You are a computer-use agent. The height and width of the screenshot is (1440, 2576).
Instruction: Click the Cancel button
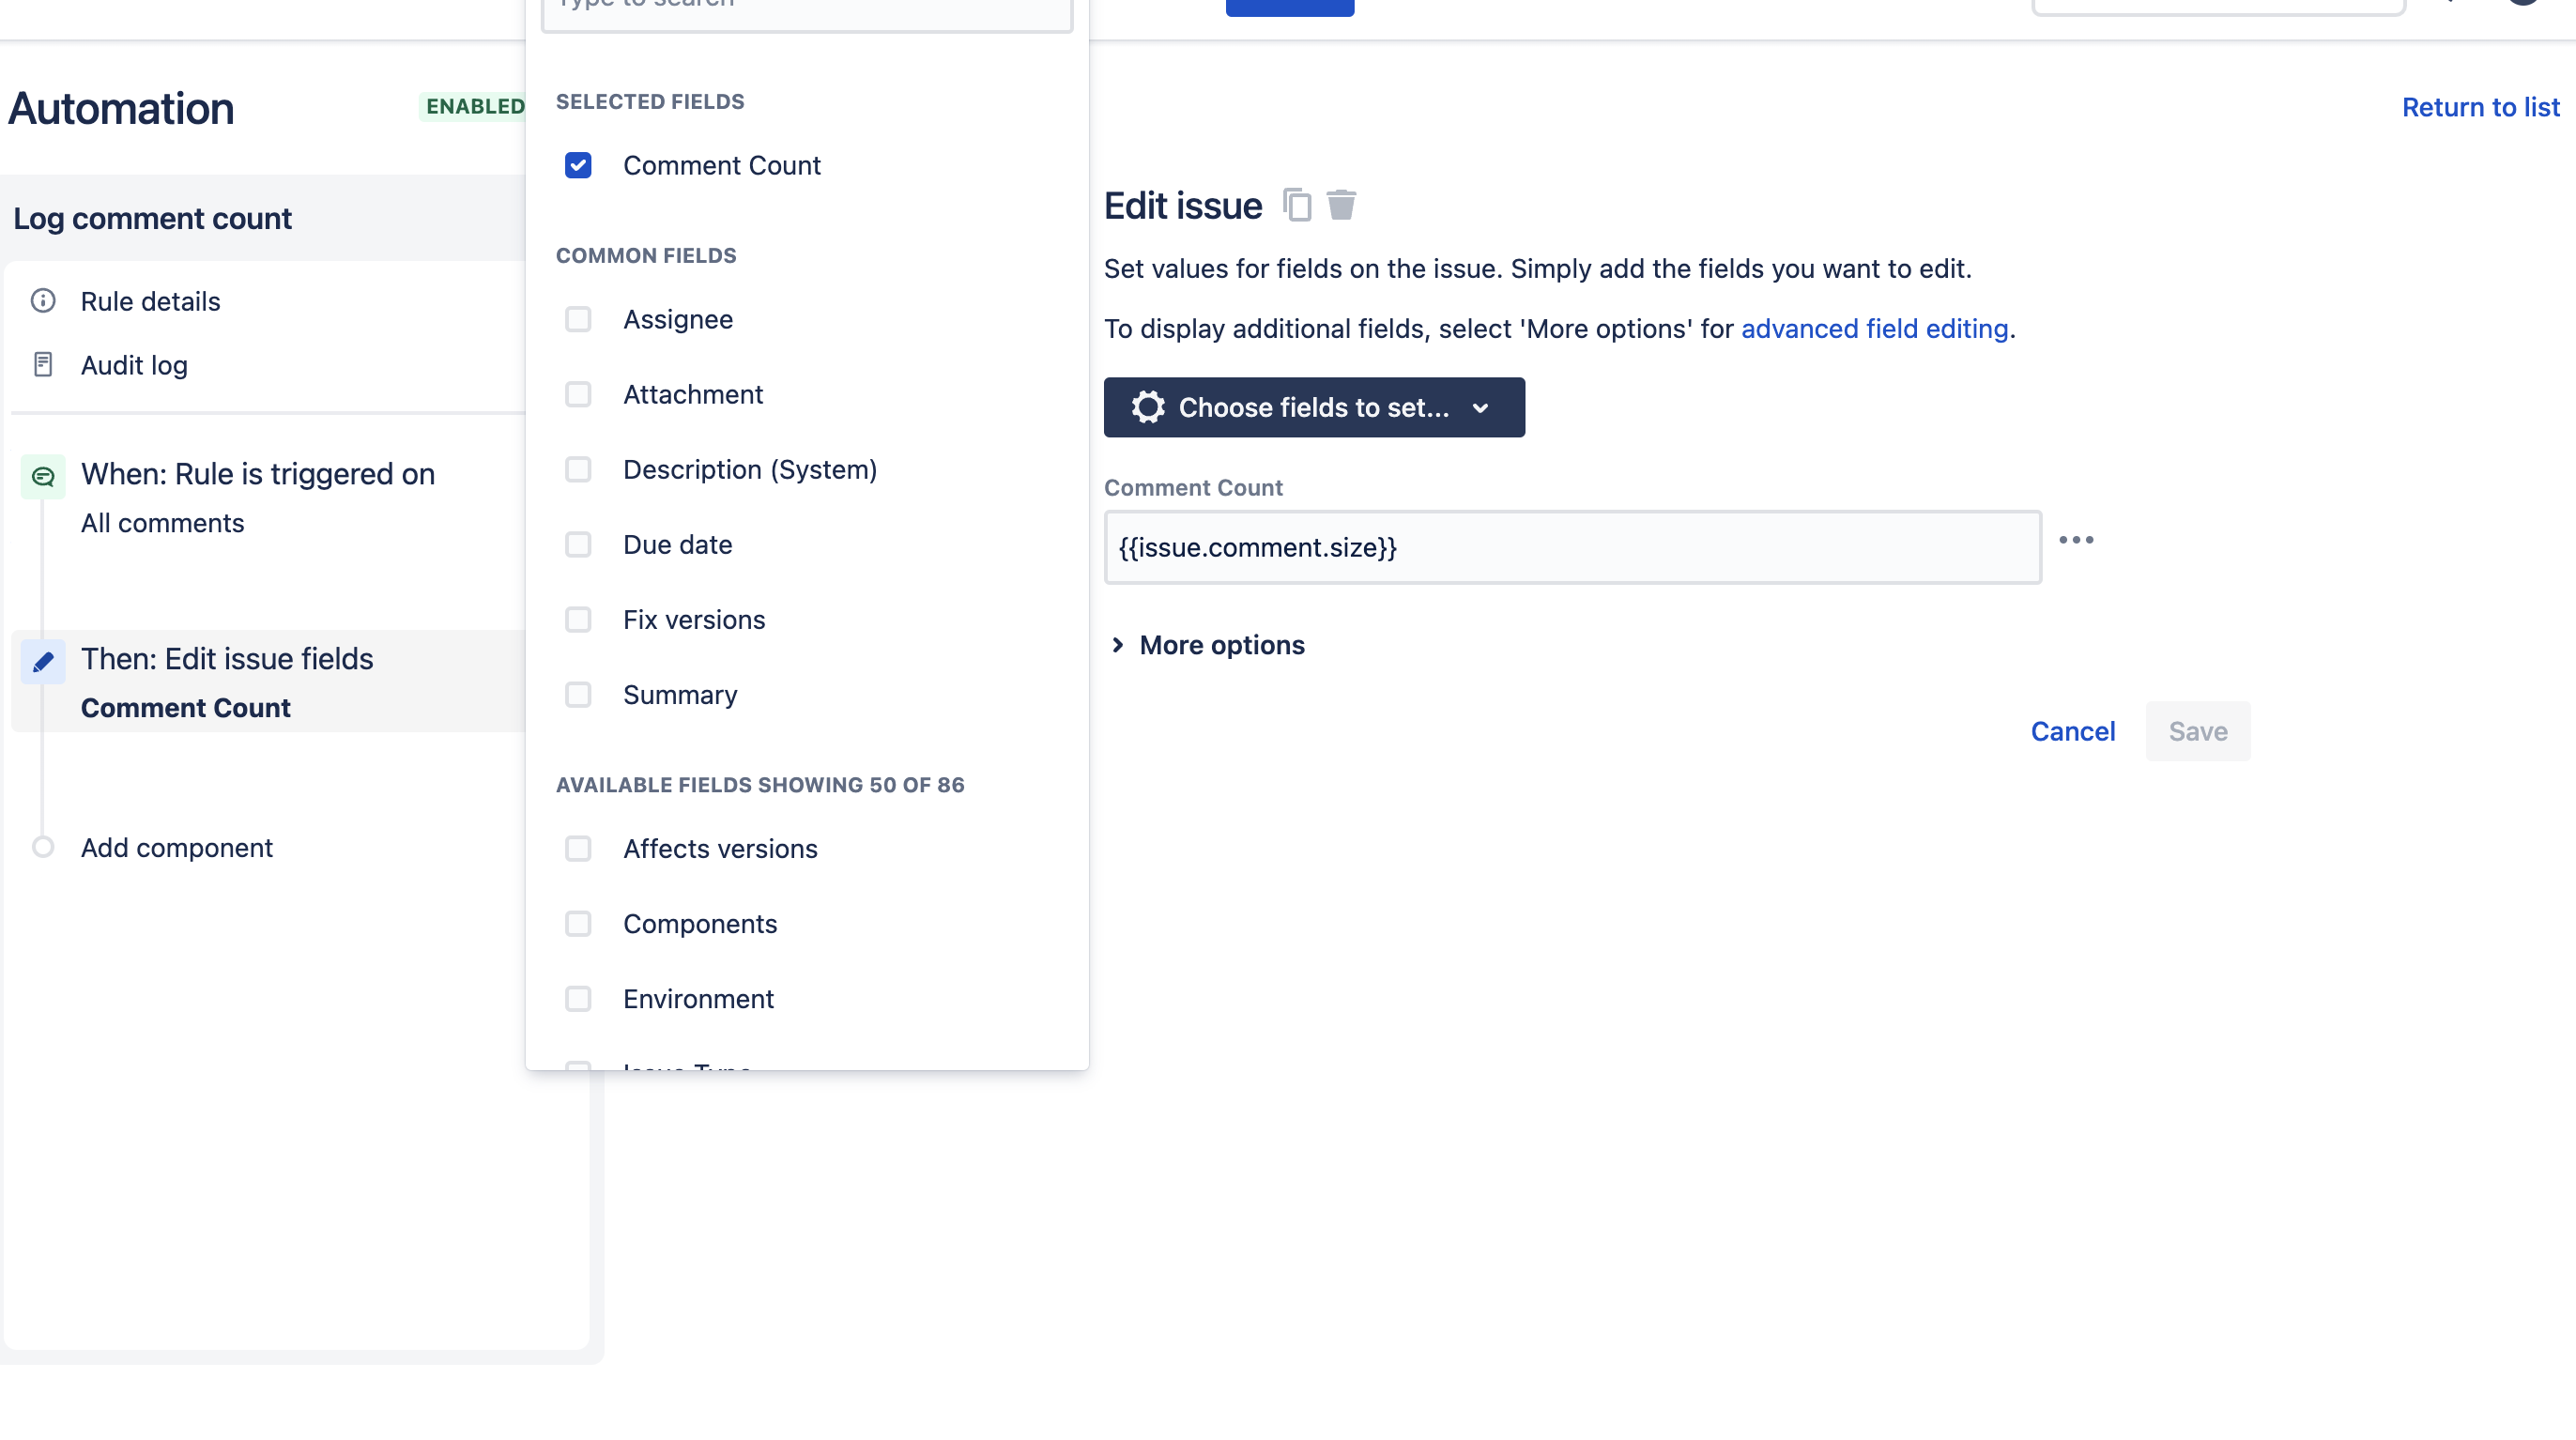(x=2073, y=731)
